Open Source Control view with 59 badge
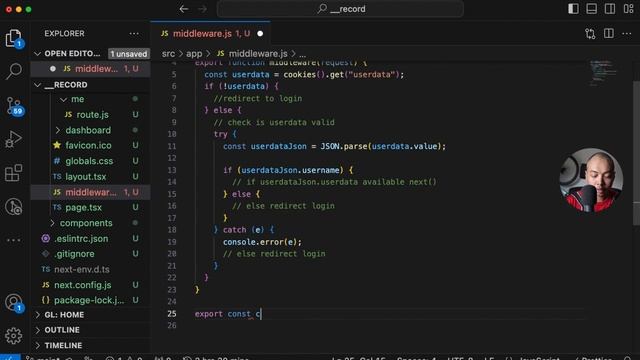Viewport: 640px width, 360px height. (14, 106)
